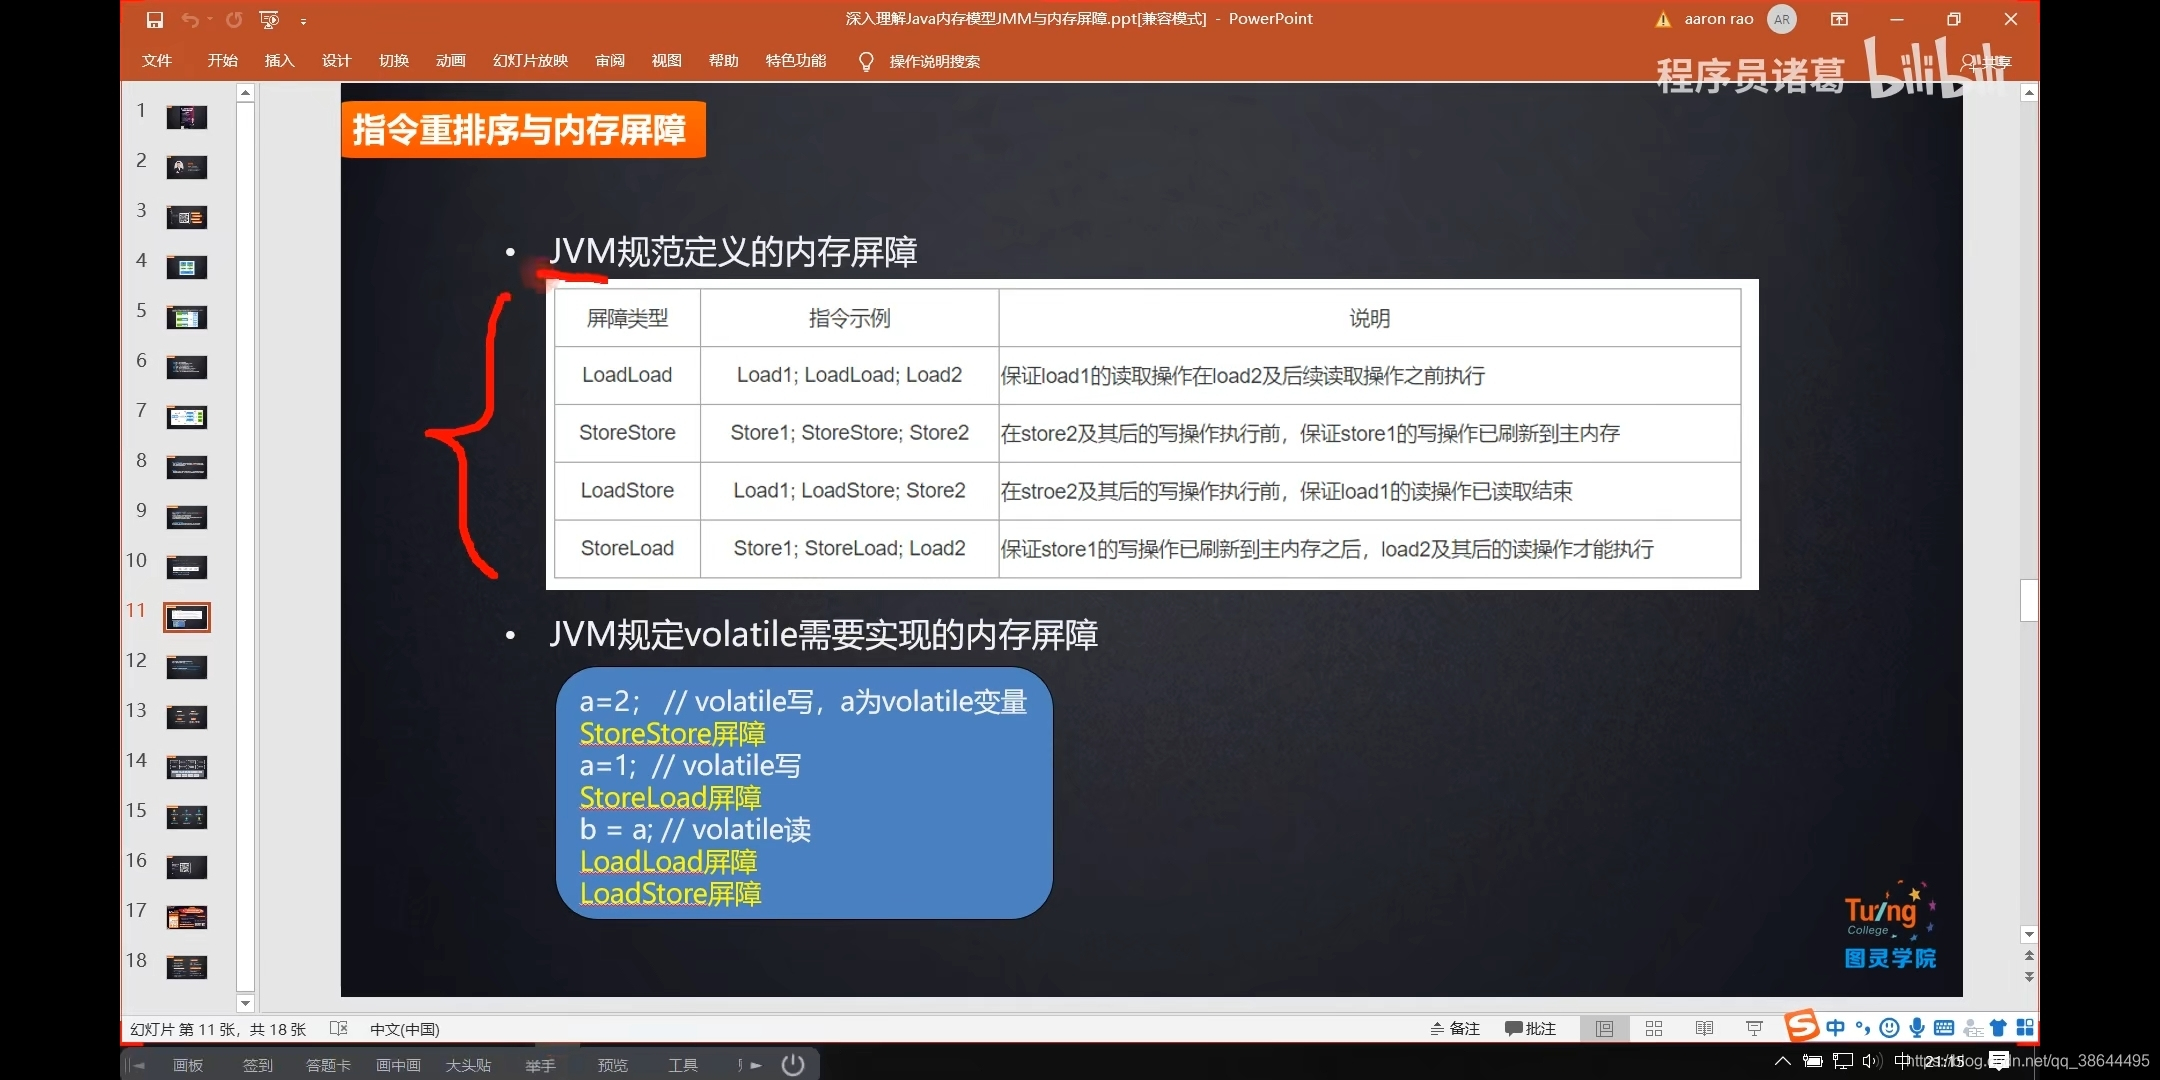Screen dimensions: 2160x1080
Task: Click the Save icon in quick access toolbar
Action: pos(154,19)
